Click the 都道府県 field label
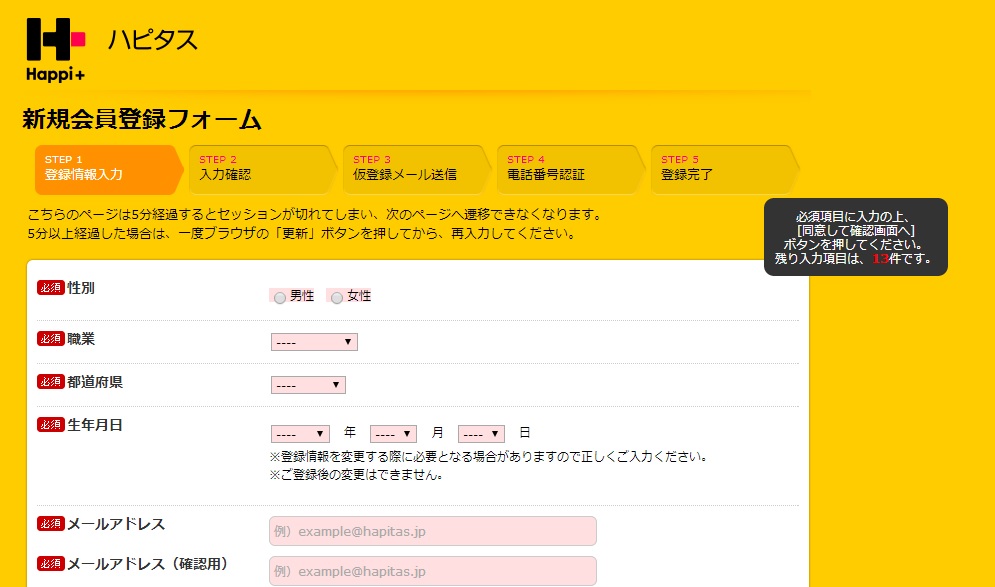This screenshot has height=587, width=995. [x=95, y=382]
